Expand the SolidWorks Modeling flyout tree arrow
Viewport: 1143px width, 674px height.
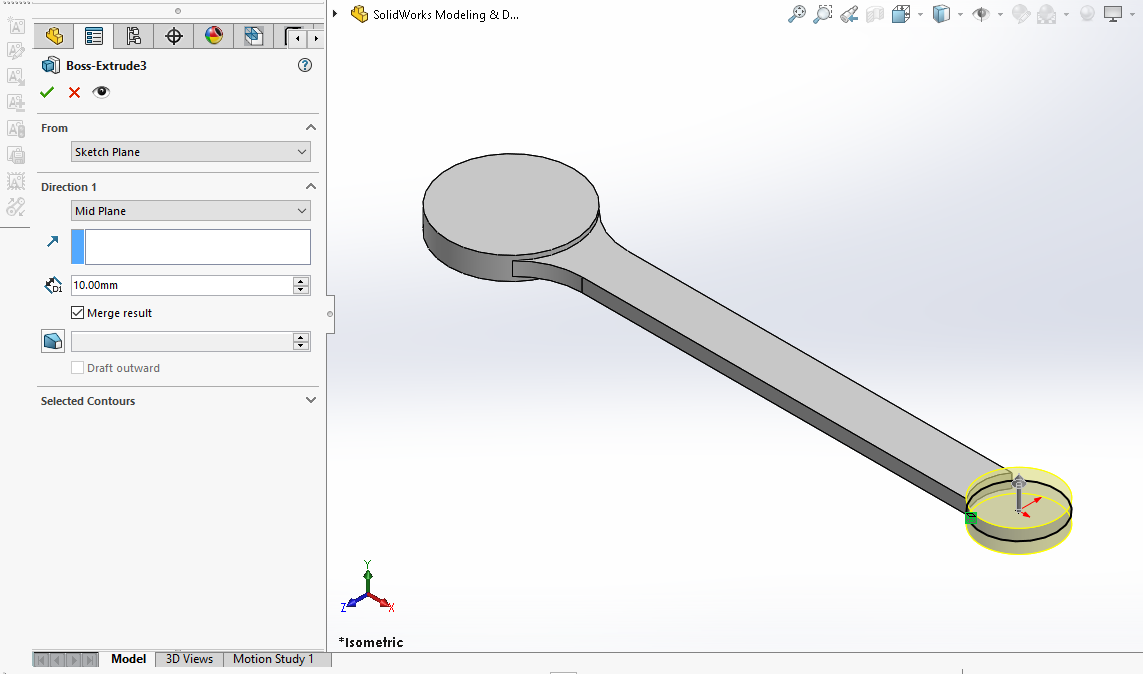click(336, 14)
